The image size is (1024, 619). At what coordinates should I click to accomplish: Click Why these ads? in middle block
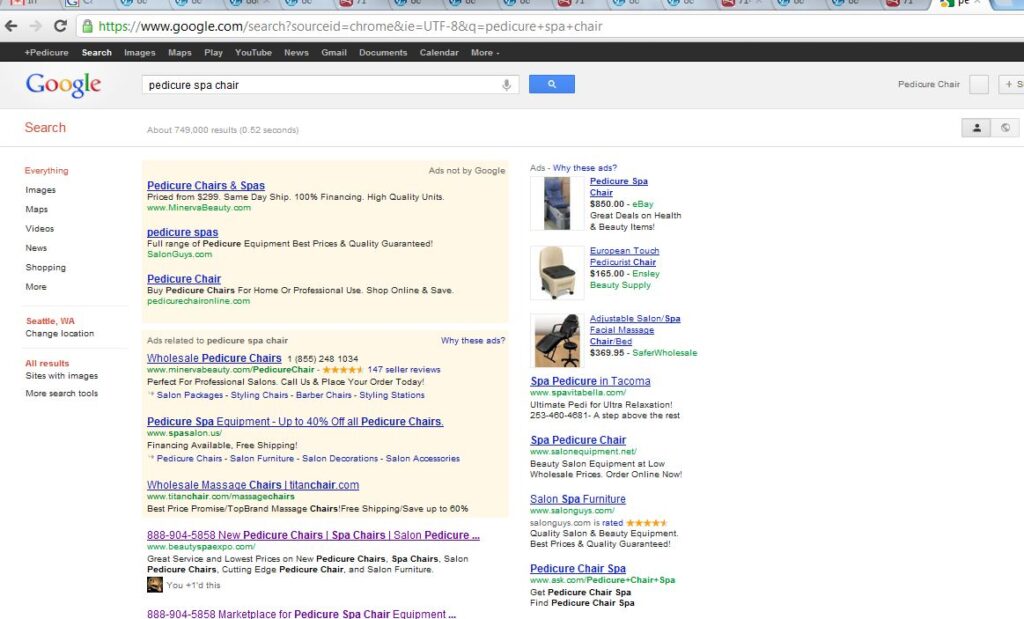point(473,341)
